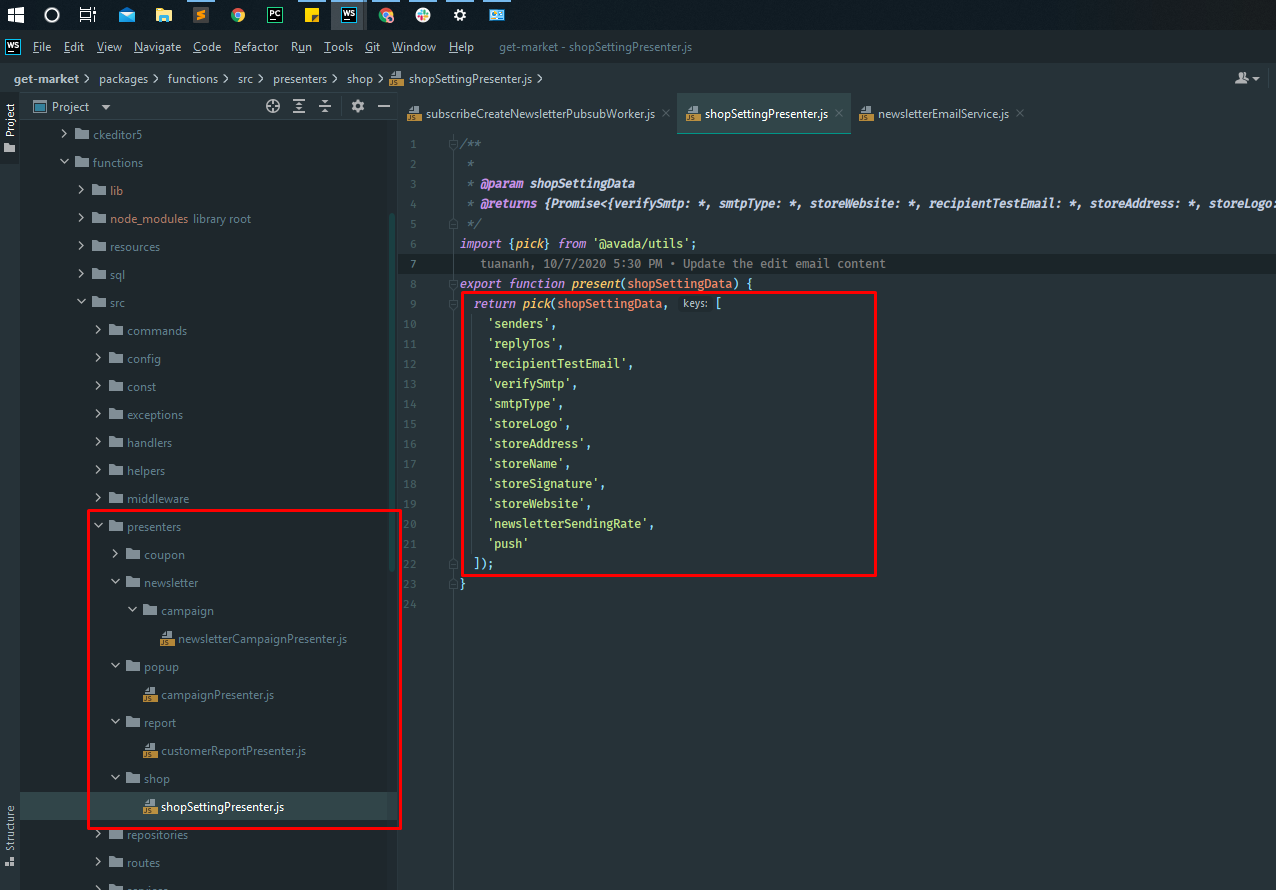Viewport: 1276px width, 890px height.
Task: Switch to newsletterEmailService.js tab
Action: 942,114
